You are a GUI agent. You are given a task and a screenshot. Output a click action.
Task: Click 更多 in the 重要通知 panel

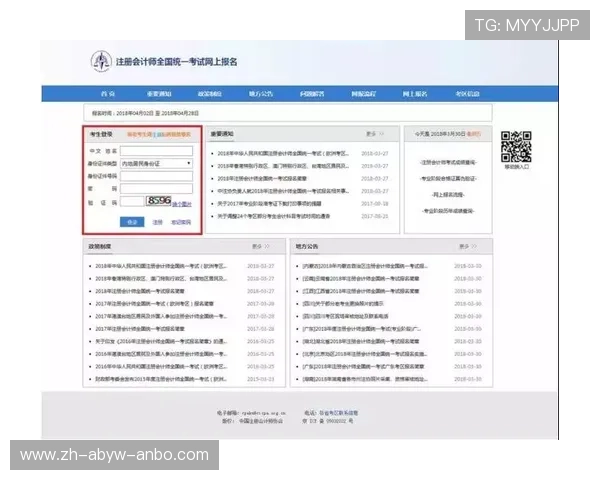(371, 133)
